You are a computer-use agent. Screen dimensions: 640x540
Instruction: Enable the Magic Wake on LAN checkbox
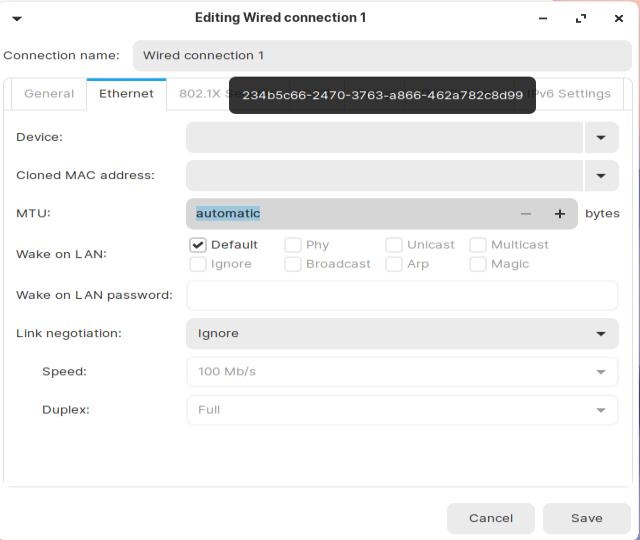click(x=478, y=264)
